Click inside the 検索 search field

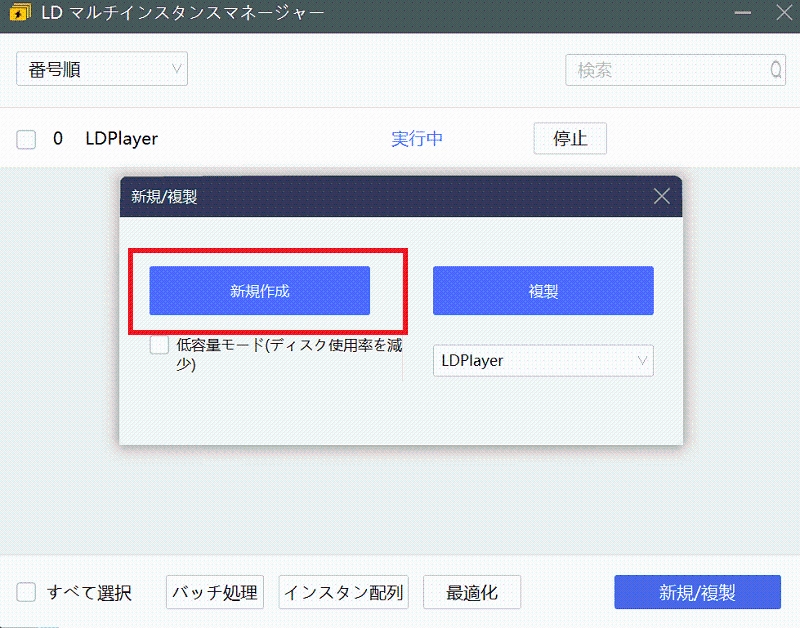coord(660,69)
